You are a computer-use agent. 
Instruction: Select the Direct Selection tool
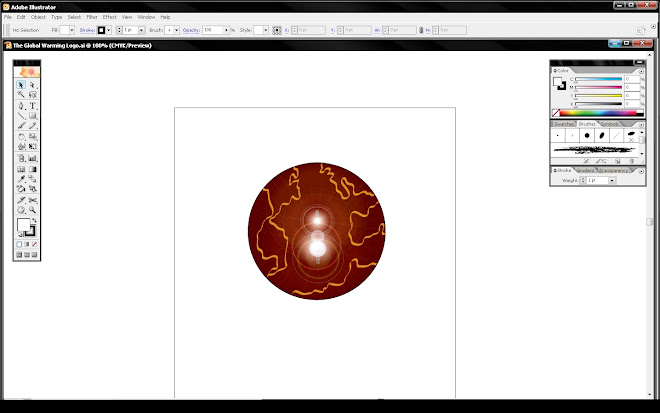[x=32, y=85]
